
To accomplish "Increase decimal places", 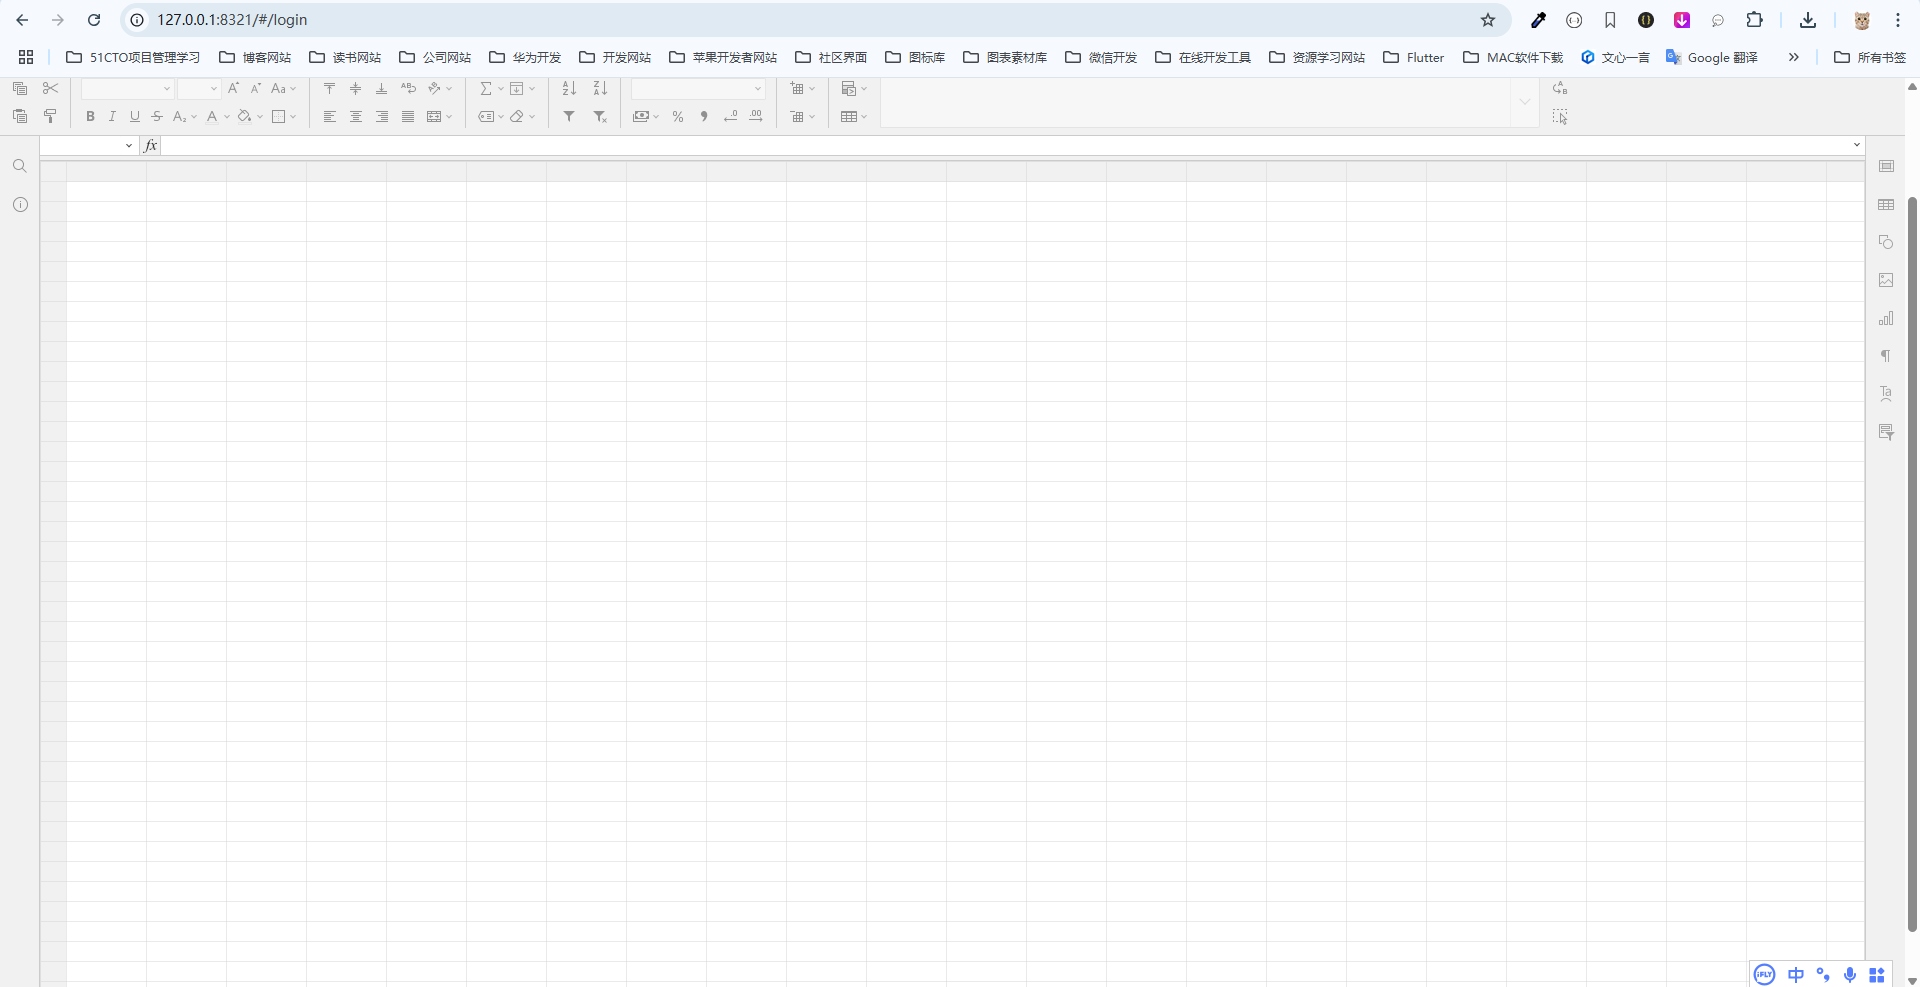I will pyautogui.click(x=756, y=117).
